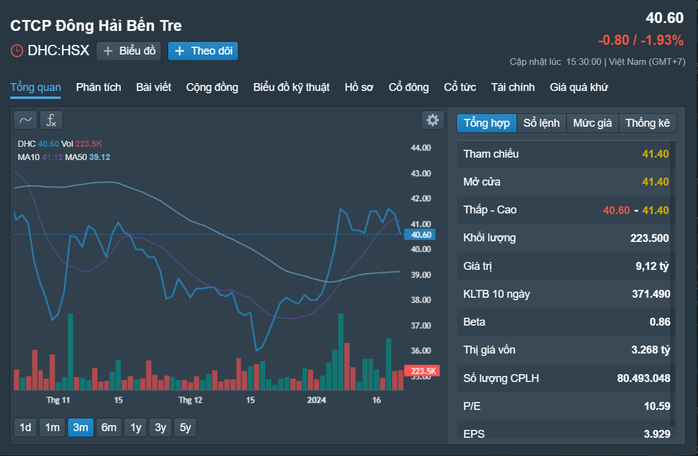
Task: Click the KLTB 10 ngày 371.490 value
Action: tap(651, 294)
